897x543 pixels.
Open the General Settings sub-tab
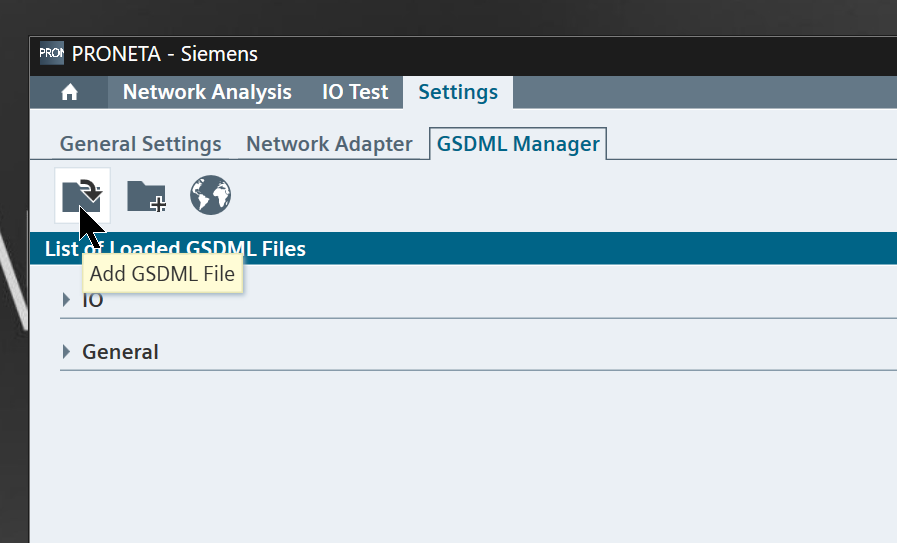141,144
